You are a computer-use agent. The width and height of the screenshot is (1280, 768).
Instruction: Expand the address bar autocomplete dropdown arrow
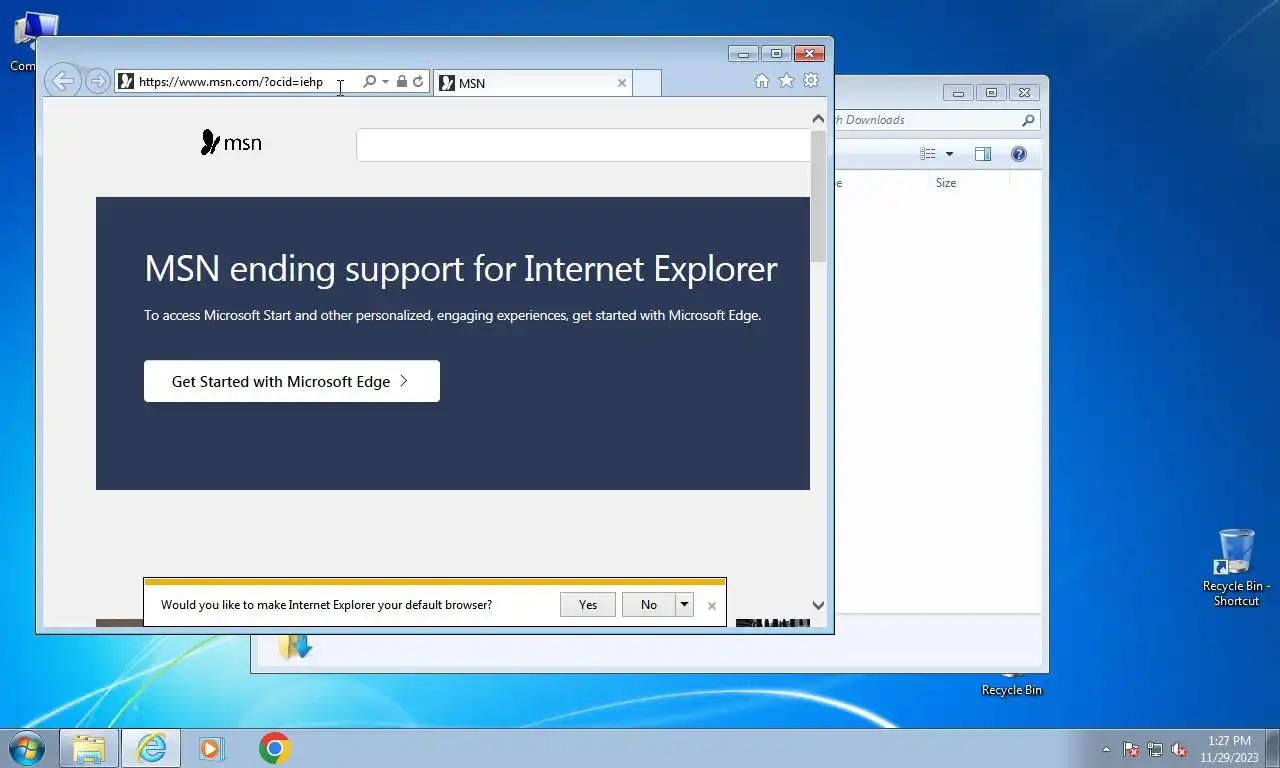[x=385, y=82]
